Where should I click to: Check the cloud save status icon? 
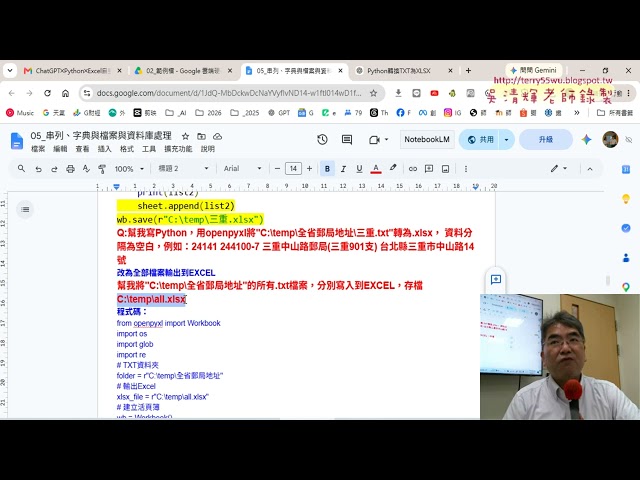(x=218, y=136)
